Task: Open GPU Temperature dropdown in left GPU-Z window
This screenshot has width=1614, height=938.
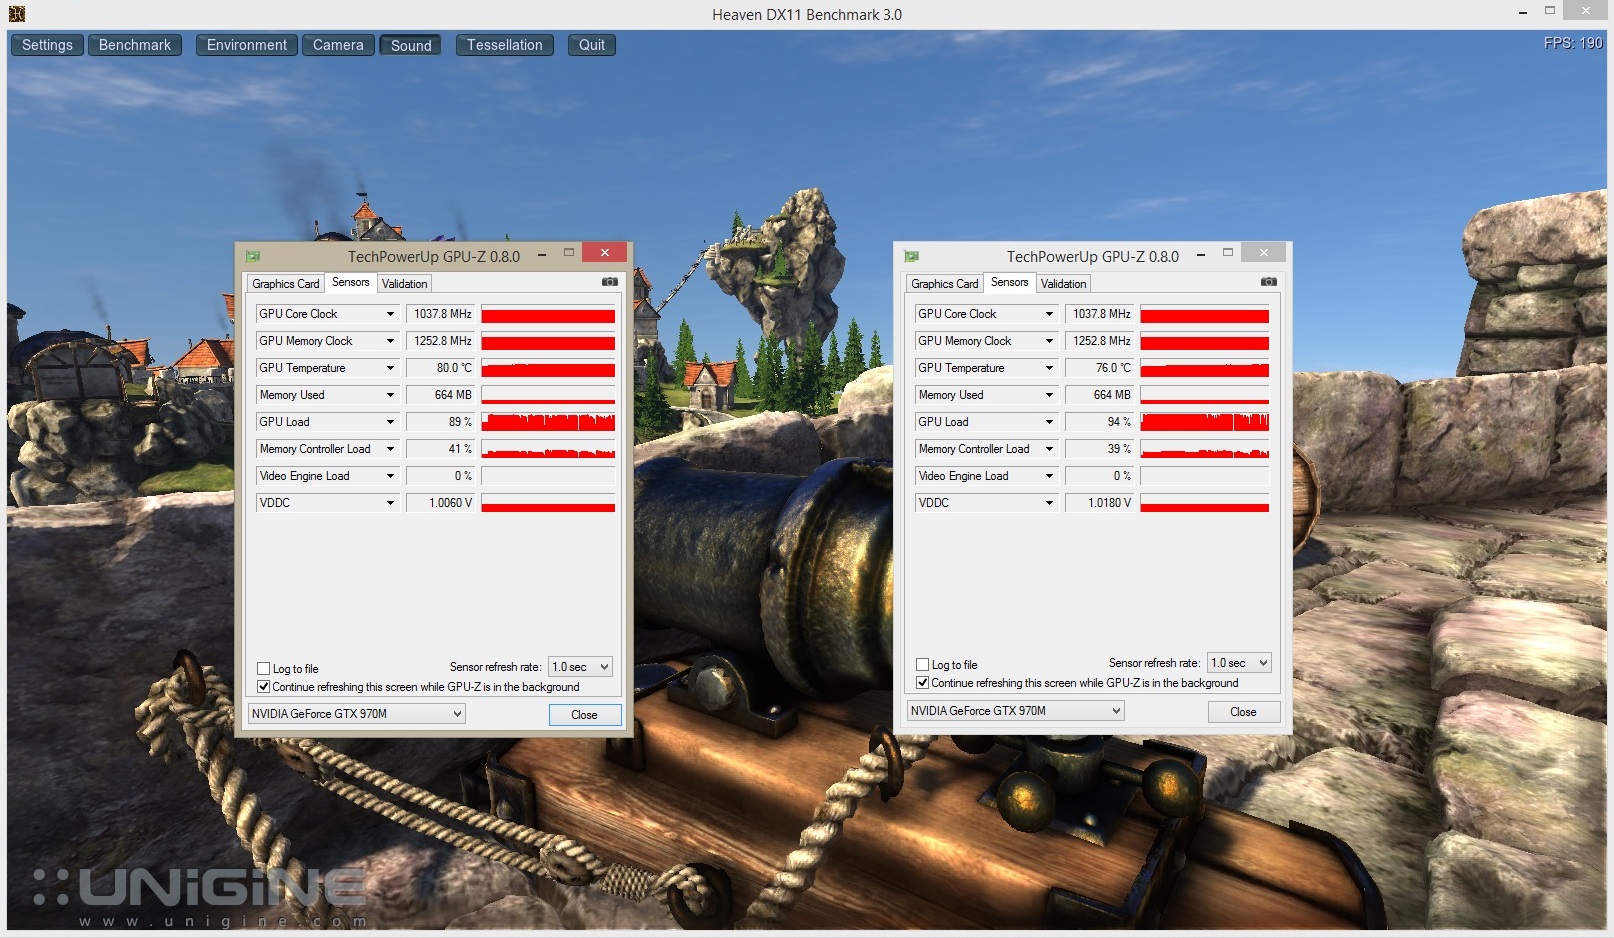Action: click(x=390, y=368)
